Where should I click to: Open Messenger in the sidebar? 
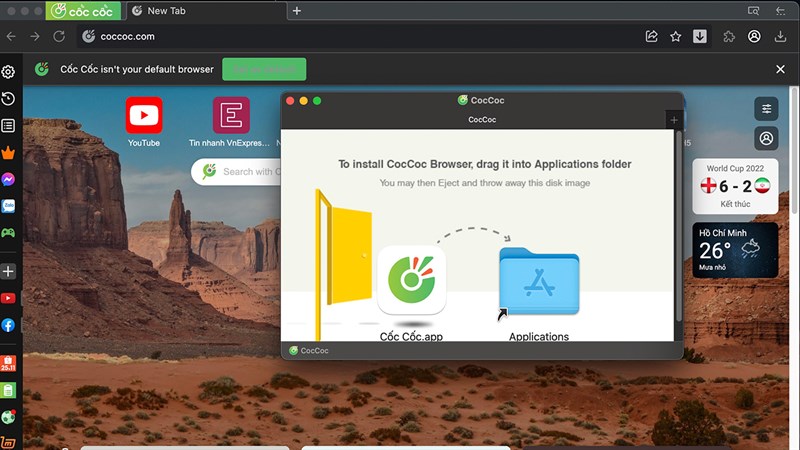coord(8,180)
